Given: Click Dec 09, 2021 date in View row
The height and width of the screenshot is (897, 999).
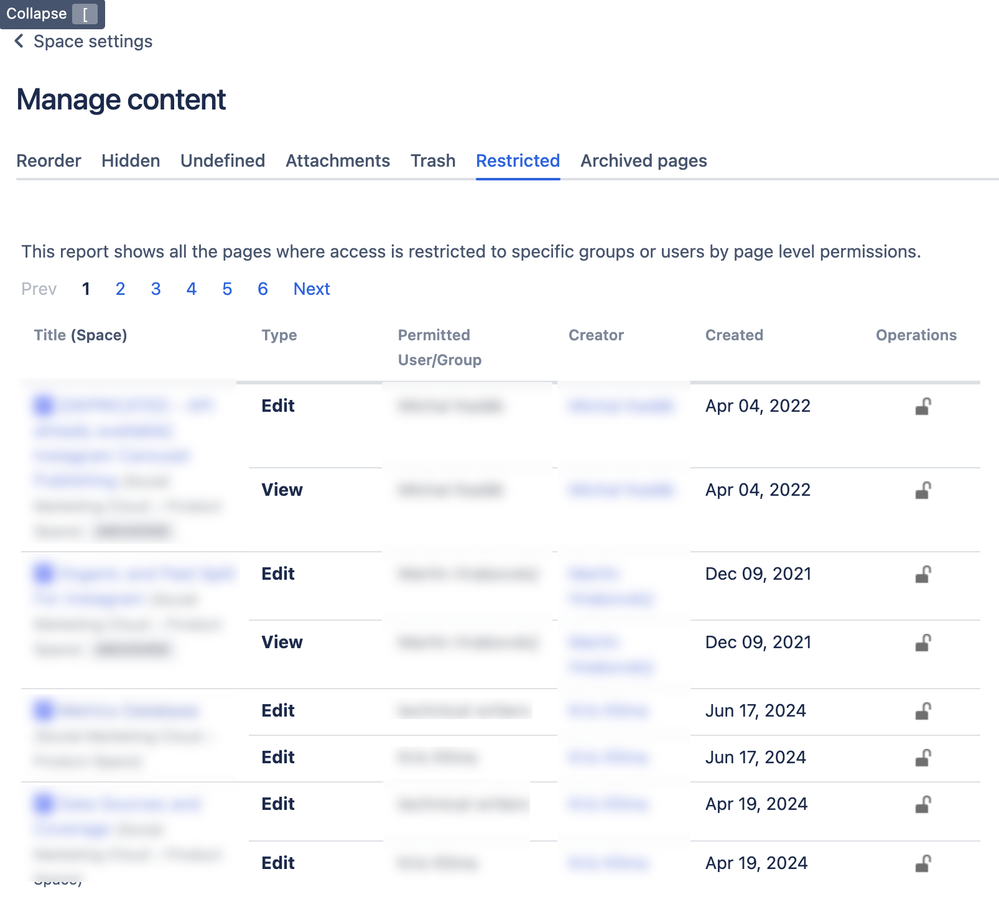Looking at the screenshot, I should click(x=758, y=642).
